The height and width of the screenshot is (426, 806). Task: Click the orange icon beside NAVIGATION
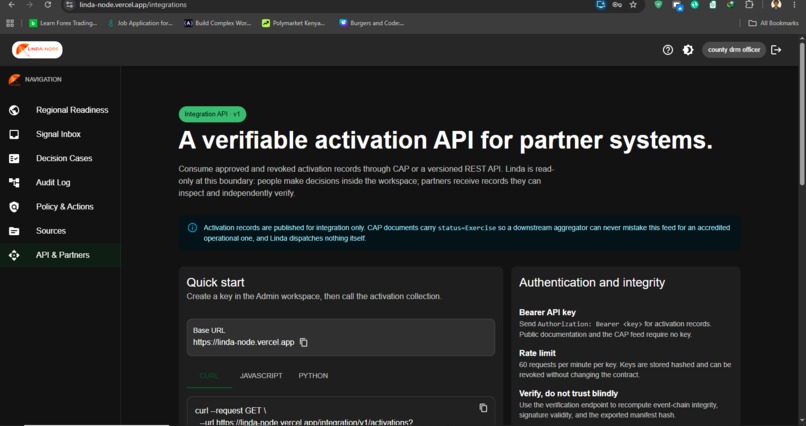click(14, 80)
